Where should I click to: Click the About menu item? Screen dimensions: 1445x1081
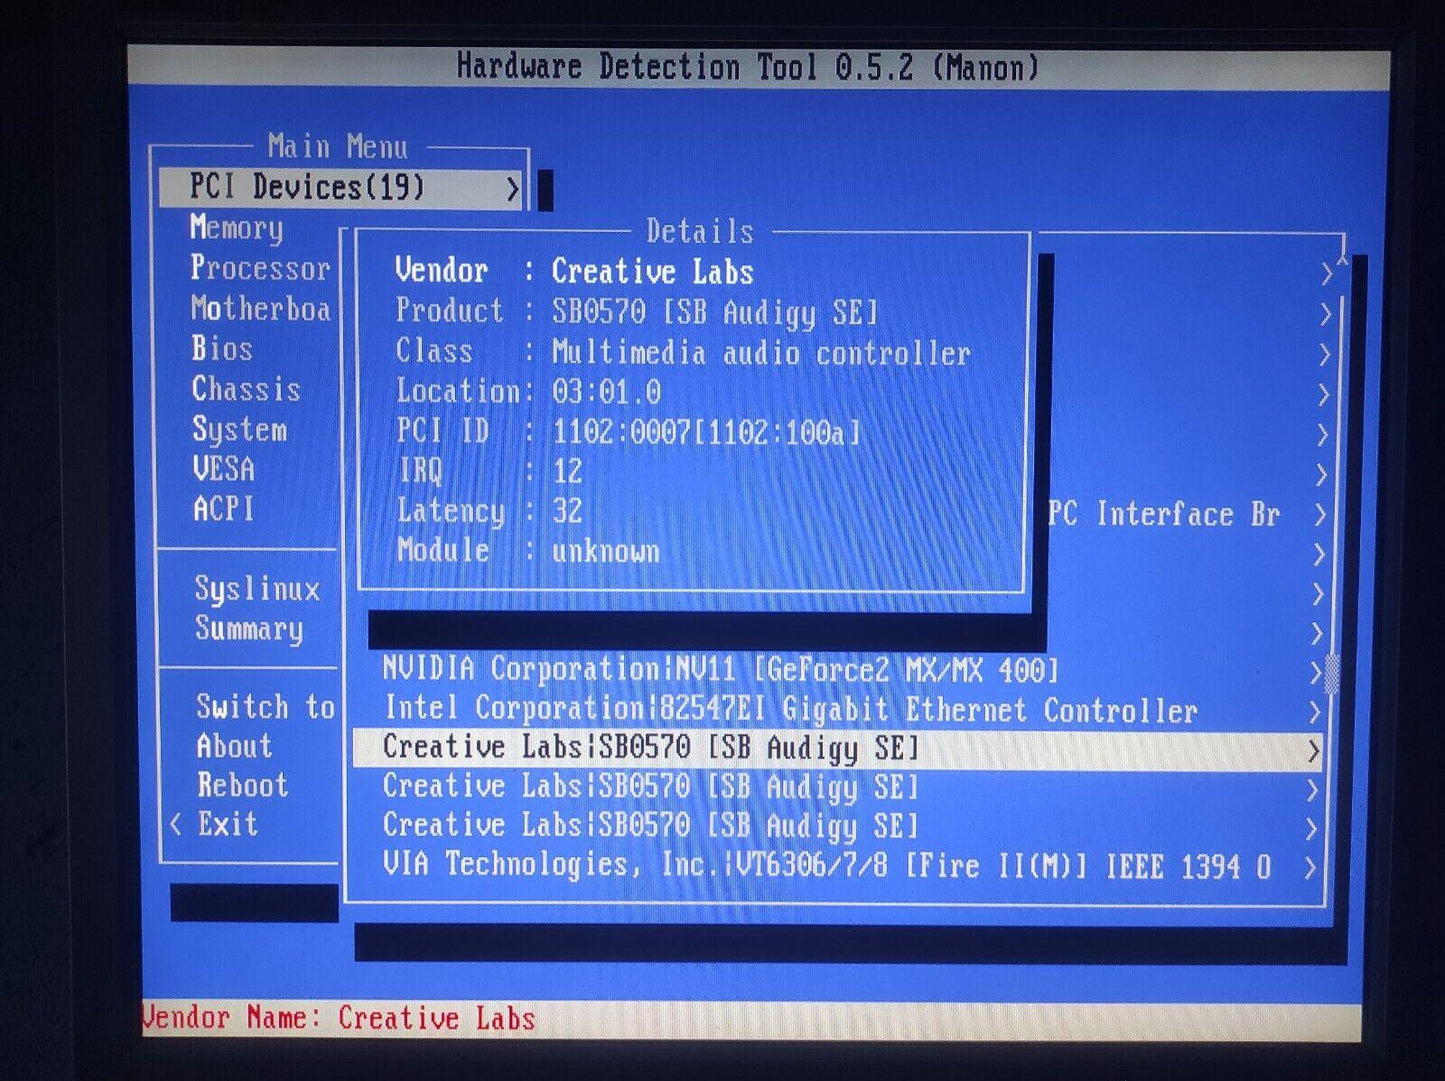(234, 746)
